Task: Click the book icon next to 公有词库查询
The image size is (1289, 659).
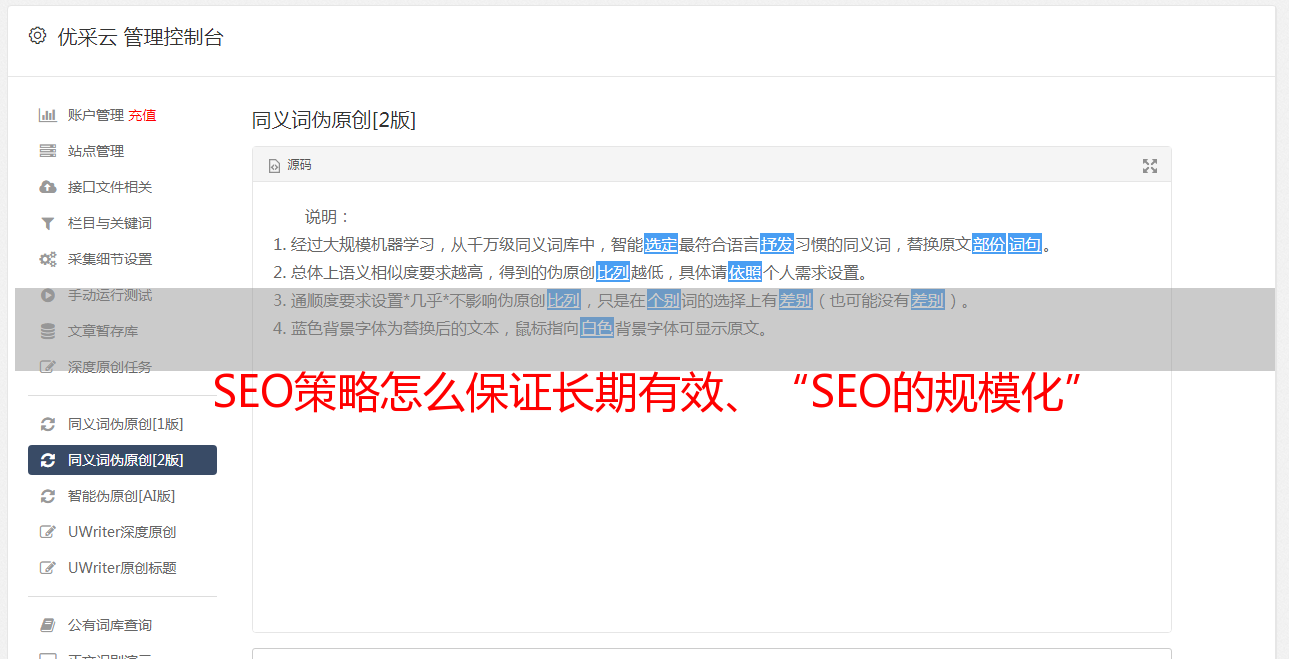Action: [47, 625]
